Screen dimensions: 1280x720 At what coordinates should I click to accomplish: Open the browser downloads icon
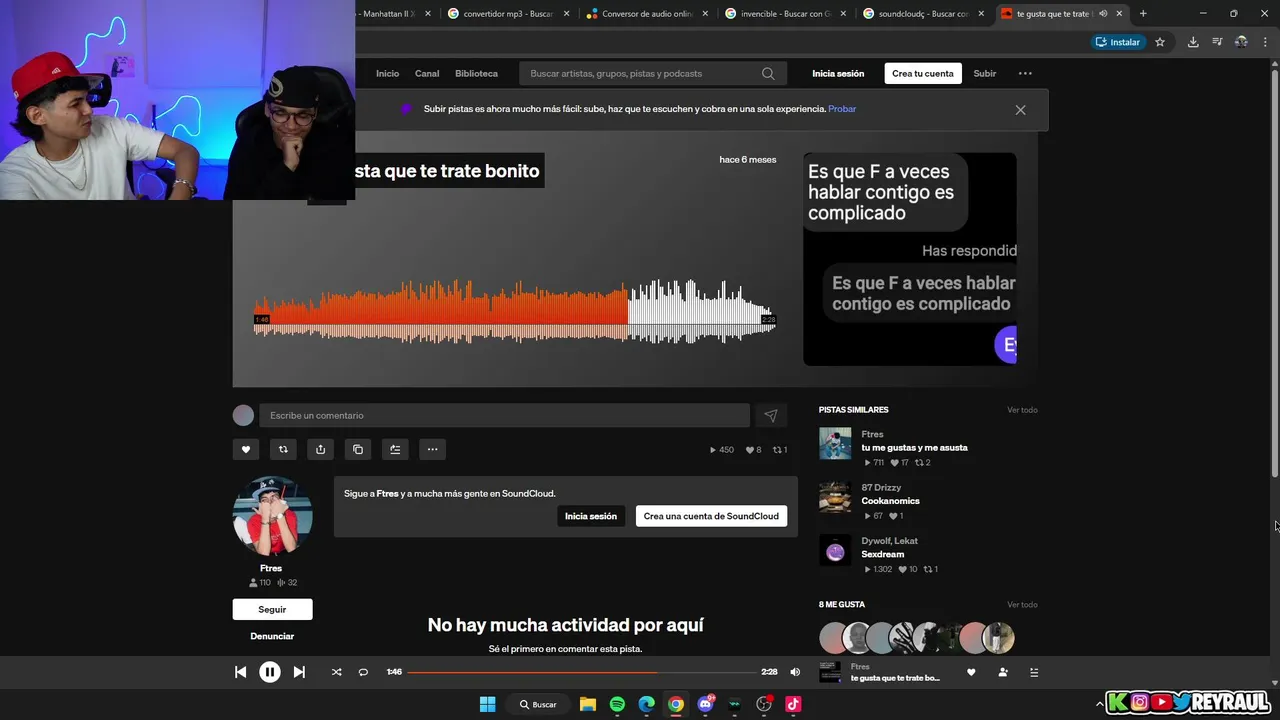(x=1193, y=42)
